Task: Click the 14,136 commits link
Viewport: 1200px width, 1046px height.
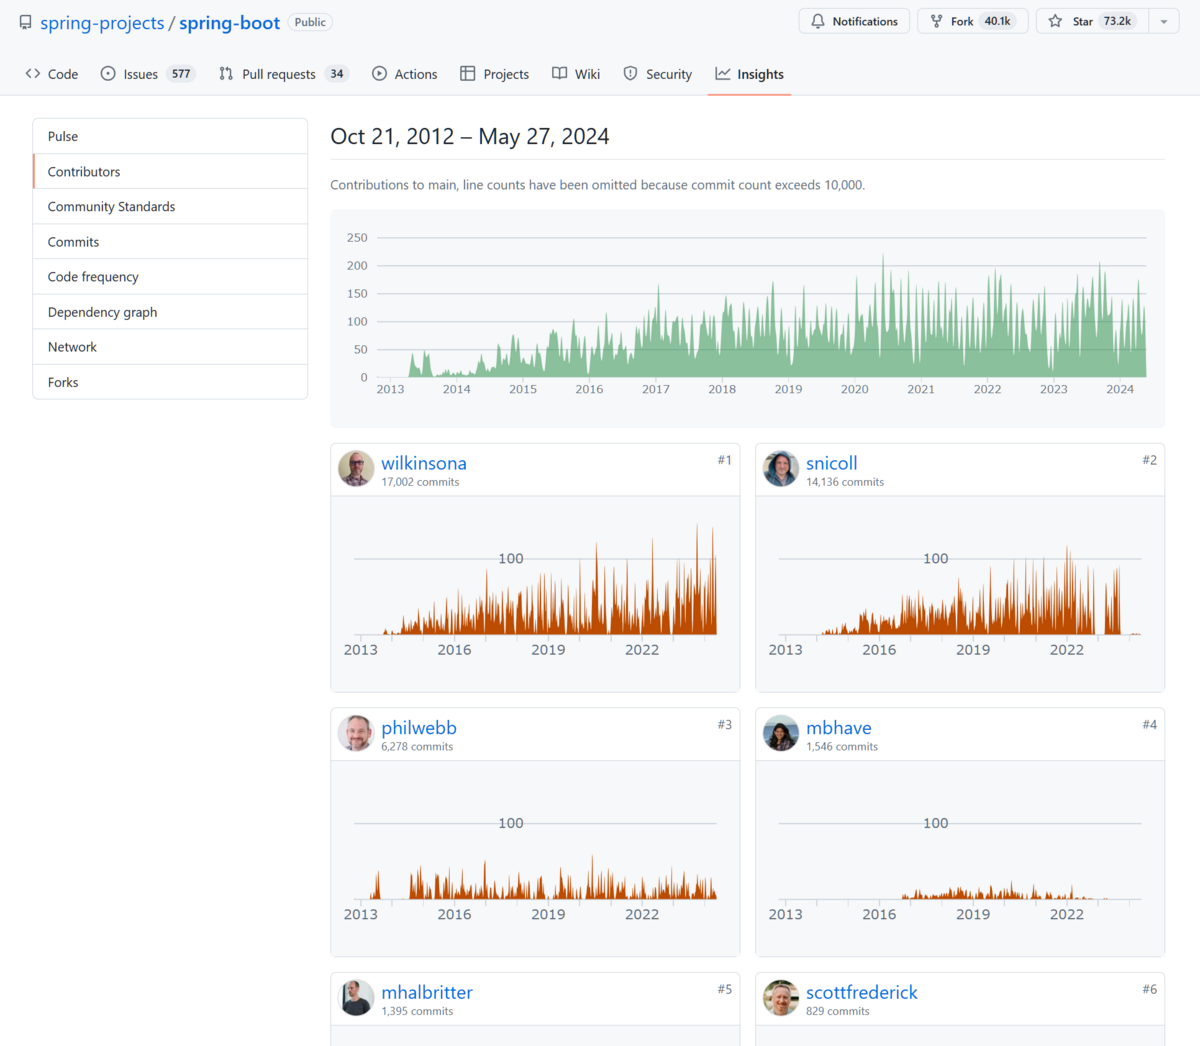Action: 845,482
